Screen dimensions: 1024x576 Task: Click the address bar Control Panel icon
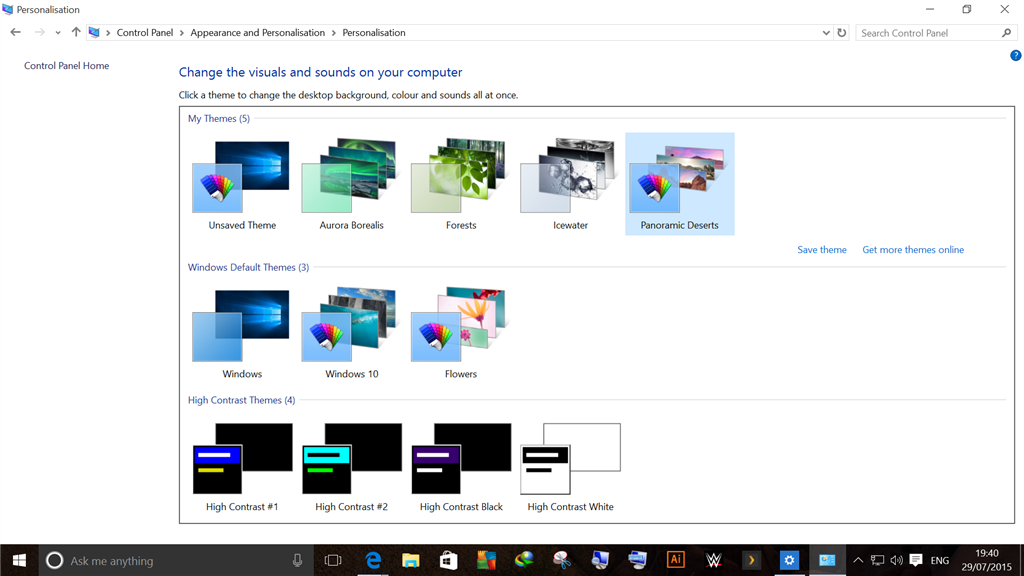click(94, 32)
